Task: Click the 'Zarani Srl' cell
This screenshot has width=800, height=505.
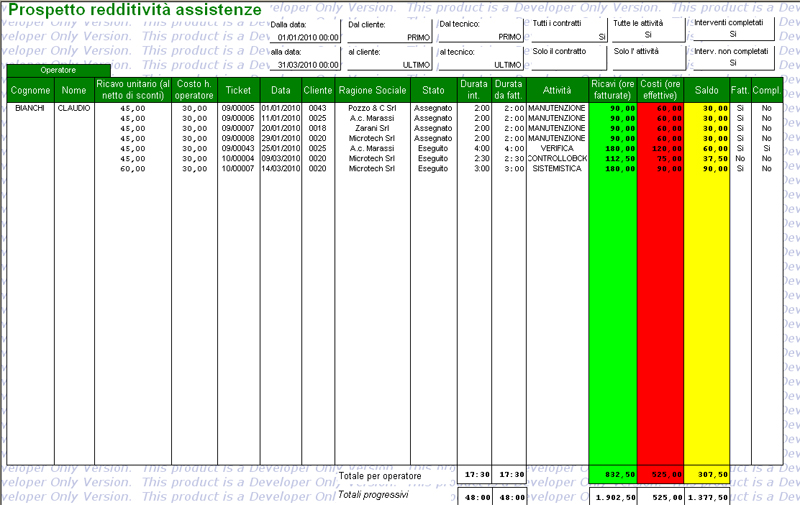Action: tap(372, 129)
